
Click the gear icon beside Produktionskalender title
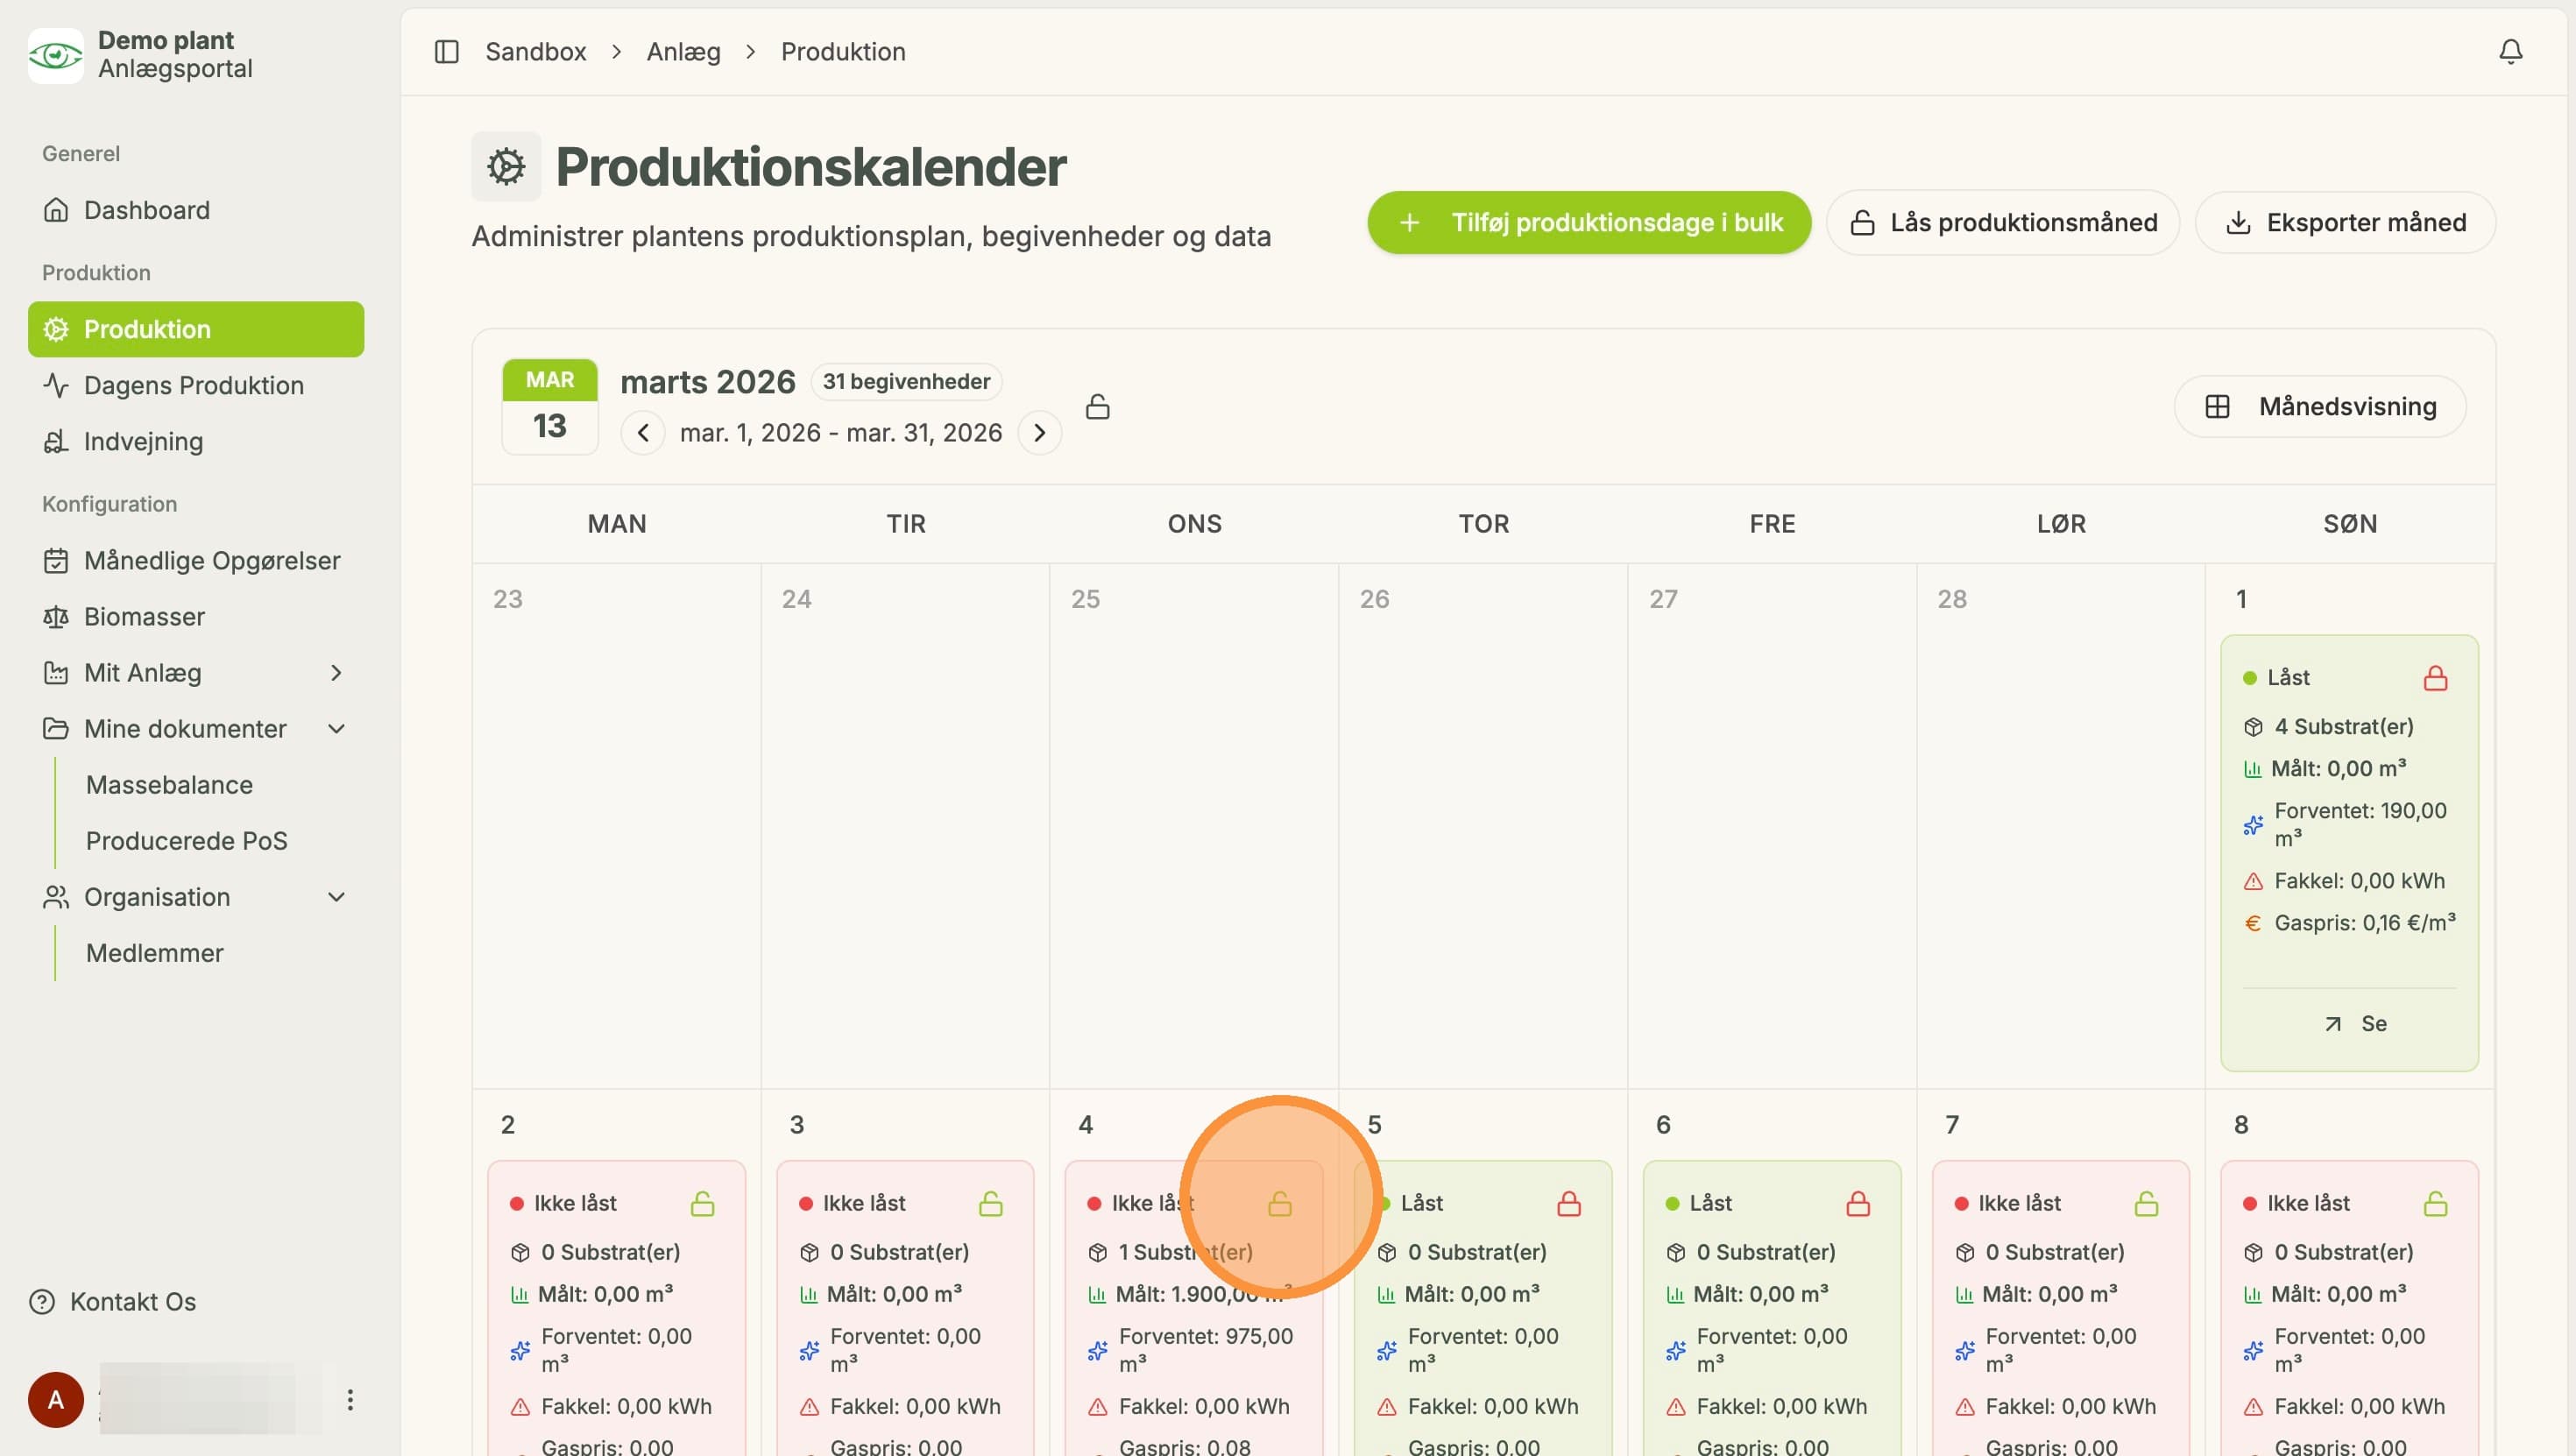pyautogui.click(x=506, y=166)
